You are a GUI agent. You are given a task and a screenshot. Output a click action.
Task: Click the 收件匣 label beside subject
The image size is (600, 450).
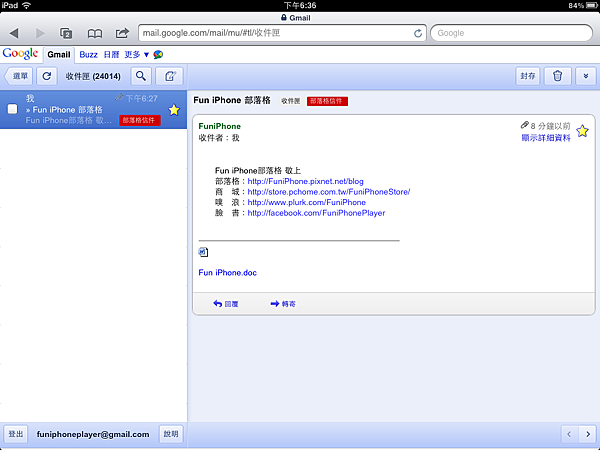coord(290,101)
